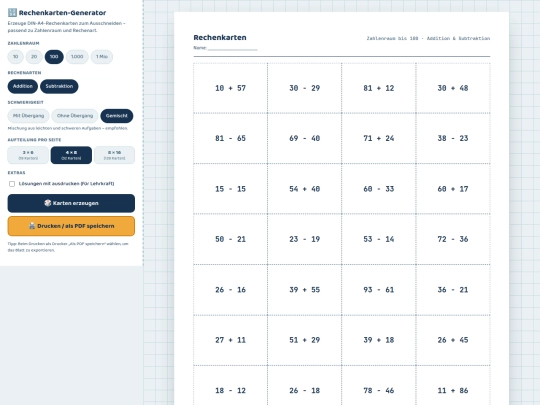Click the card 39 + 18
This screenshot has height=405, width=540.
[x=379, y=340]
